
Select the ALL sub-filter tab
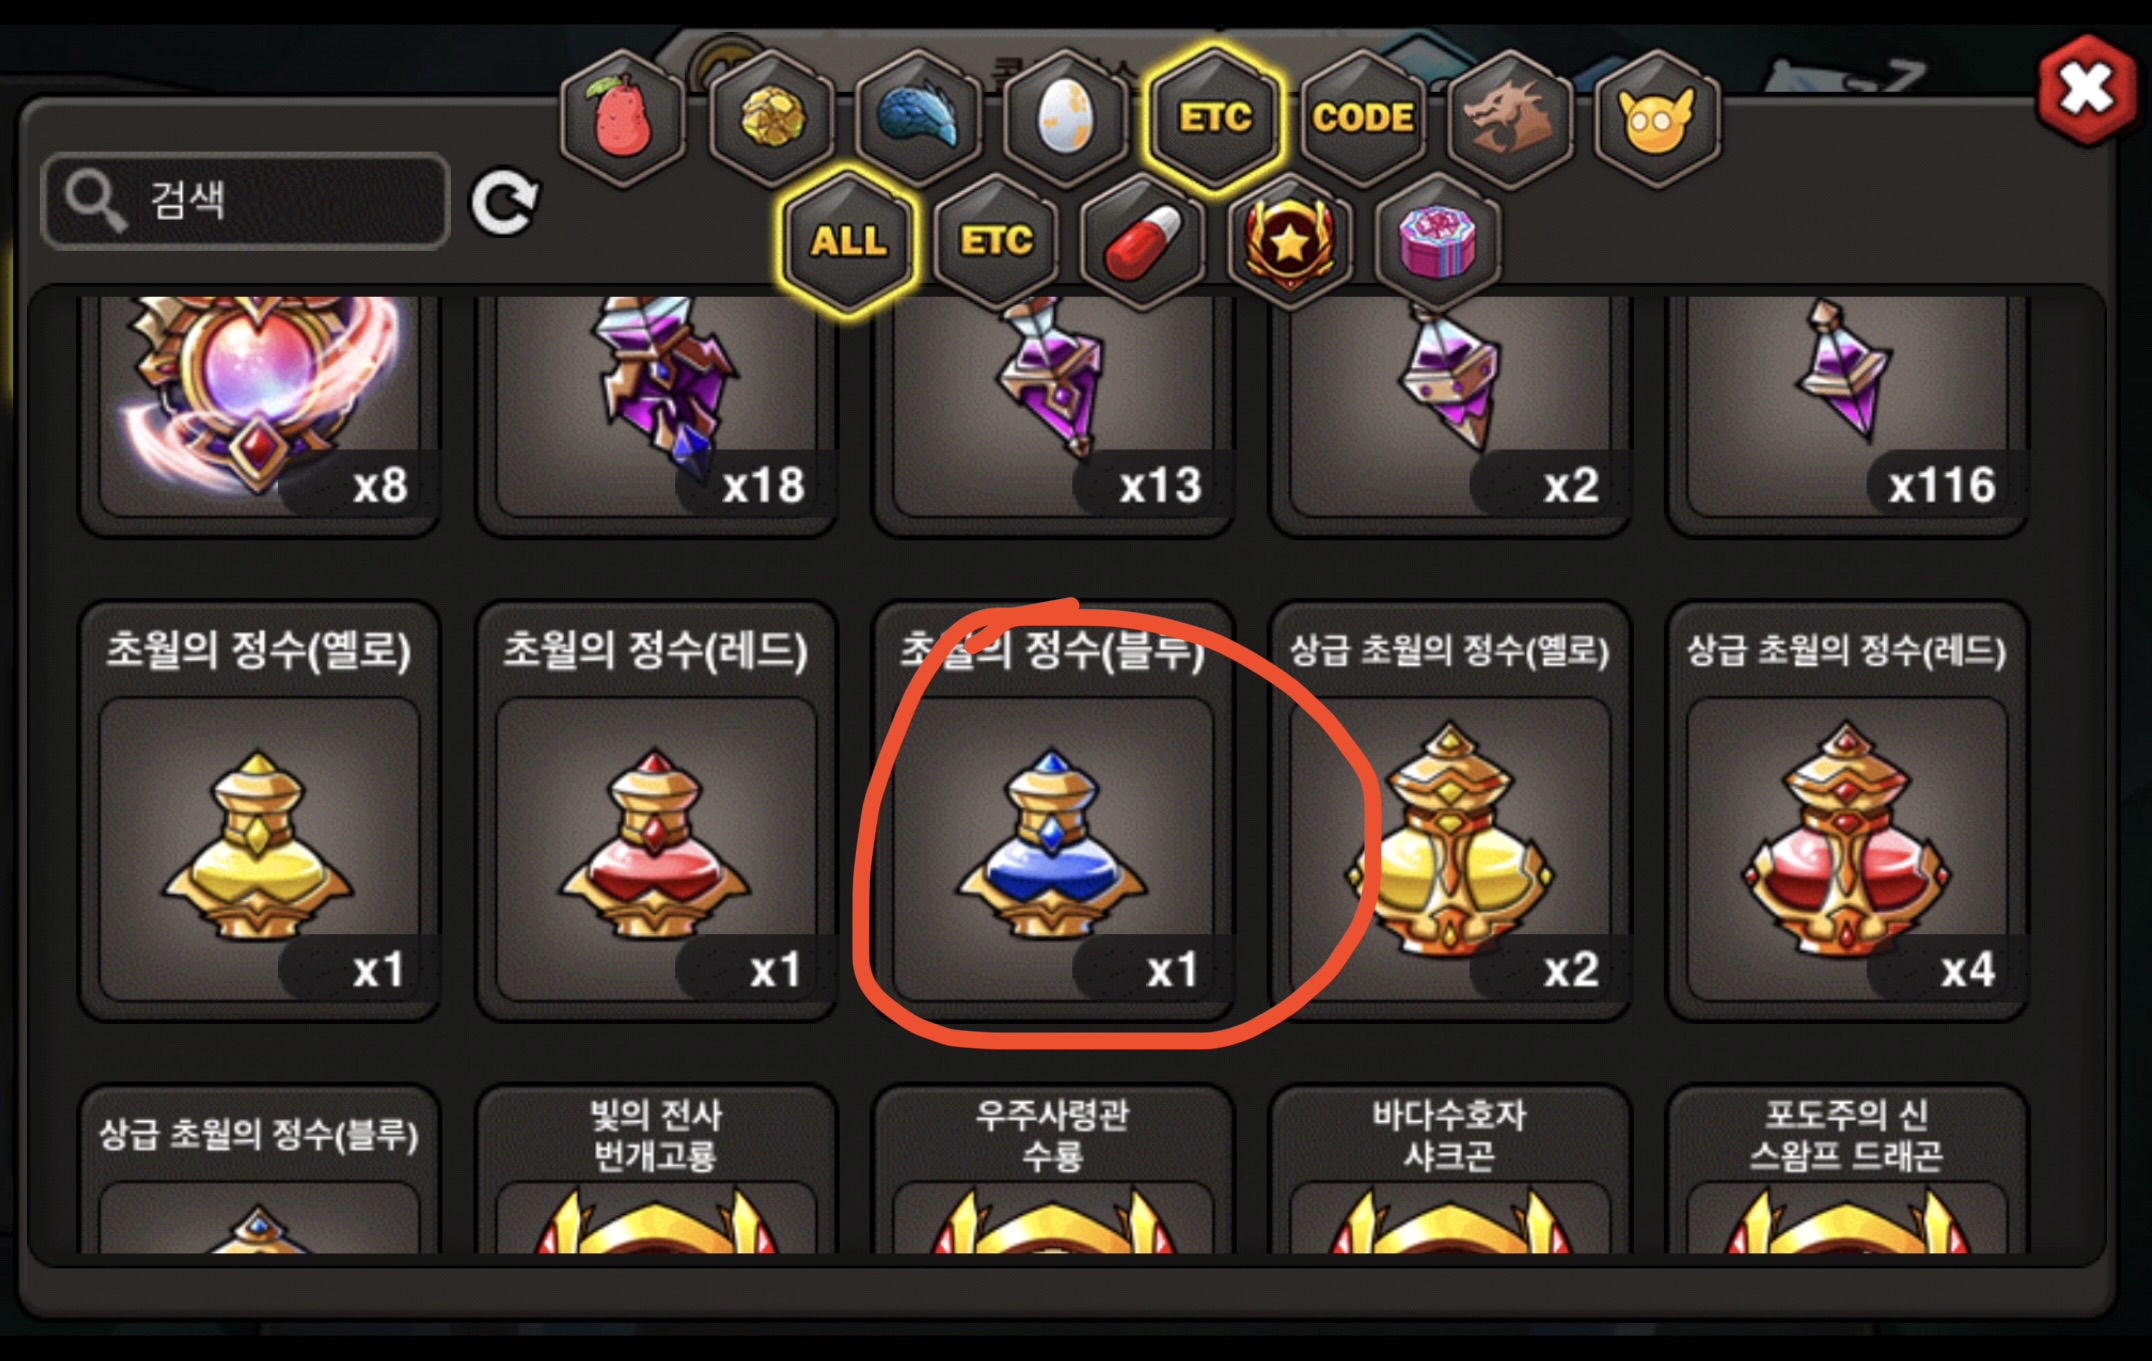(x=848, y=241)
